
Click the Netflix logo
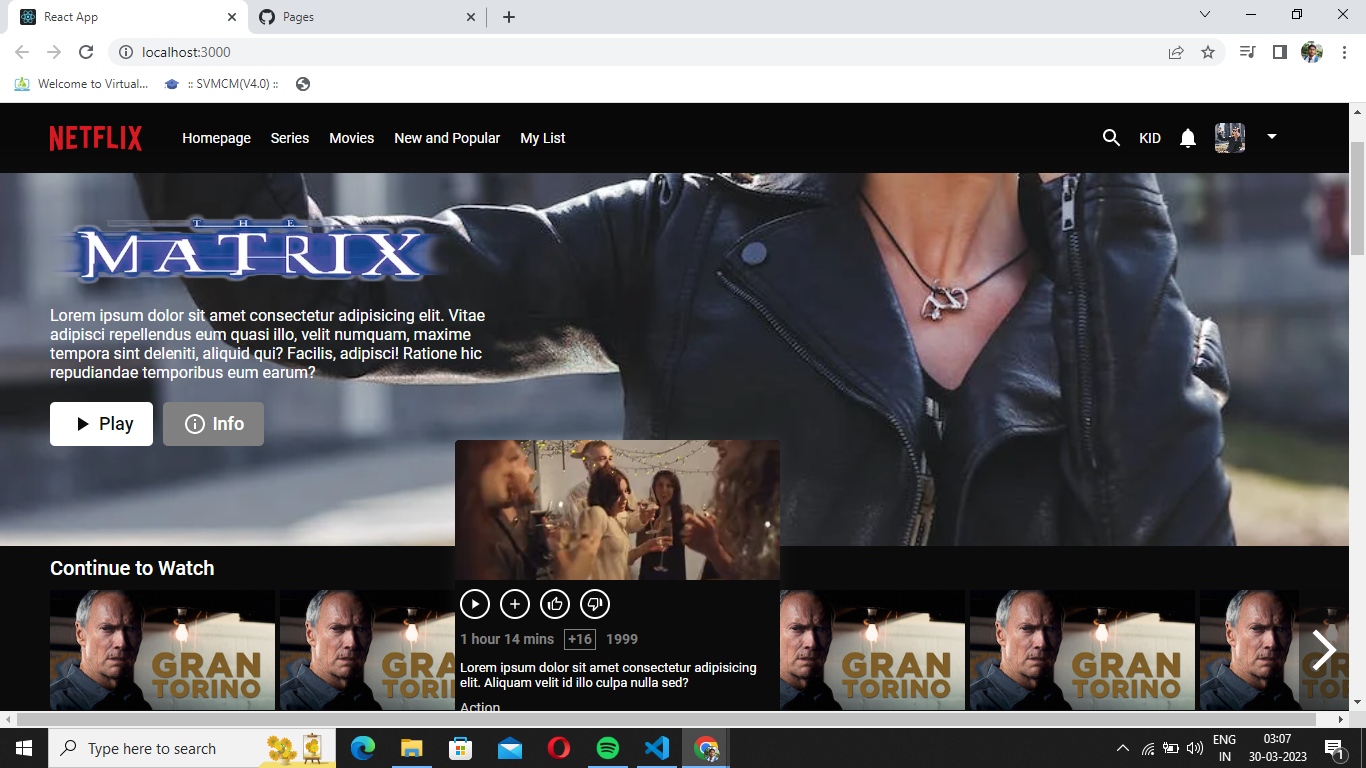[x=96, y=138]
